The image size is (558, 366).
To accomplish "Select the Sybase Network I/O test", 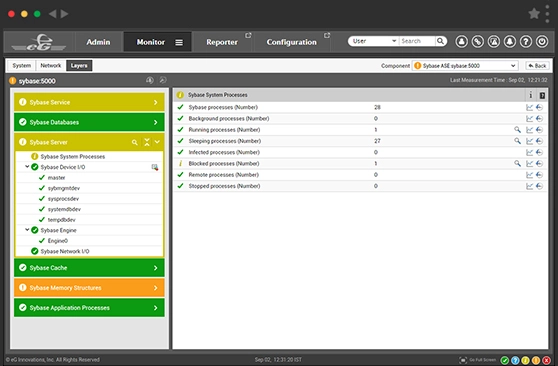I will (65, 251).
